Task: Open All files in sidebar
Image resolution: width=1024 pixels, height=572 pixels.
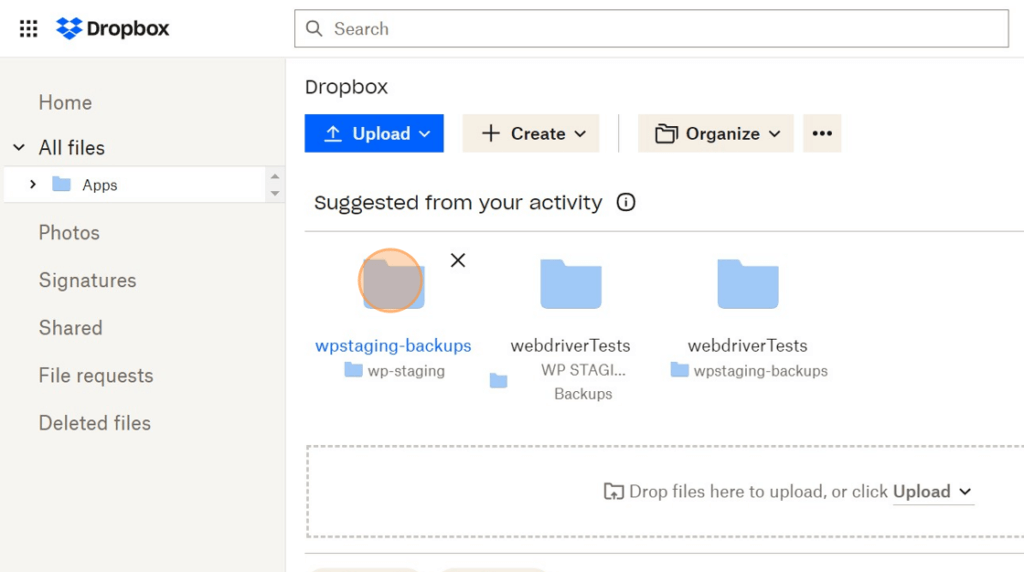Action: click(71, 148)
